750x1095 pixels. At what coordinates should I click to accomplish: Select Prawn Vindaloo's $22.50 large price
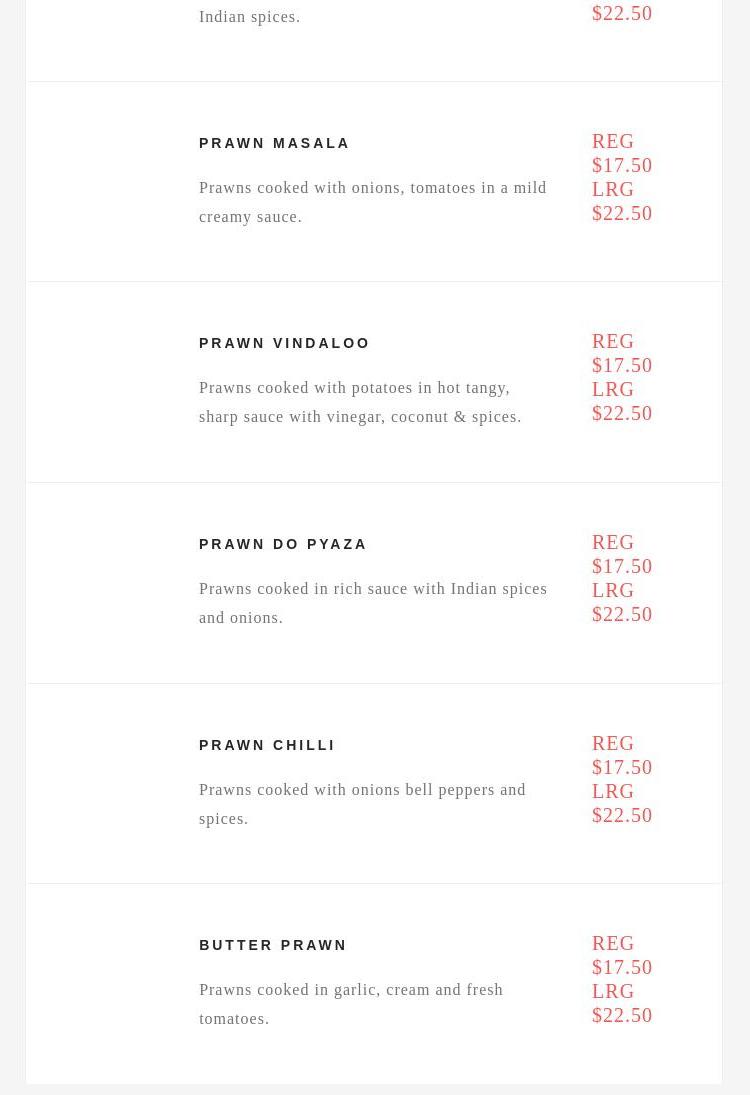tap(622, 413)
